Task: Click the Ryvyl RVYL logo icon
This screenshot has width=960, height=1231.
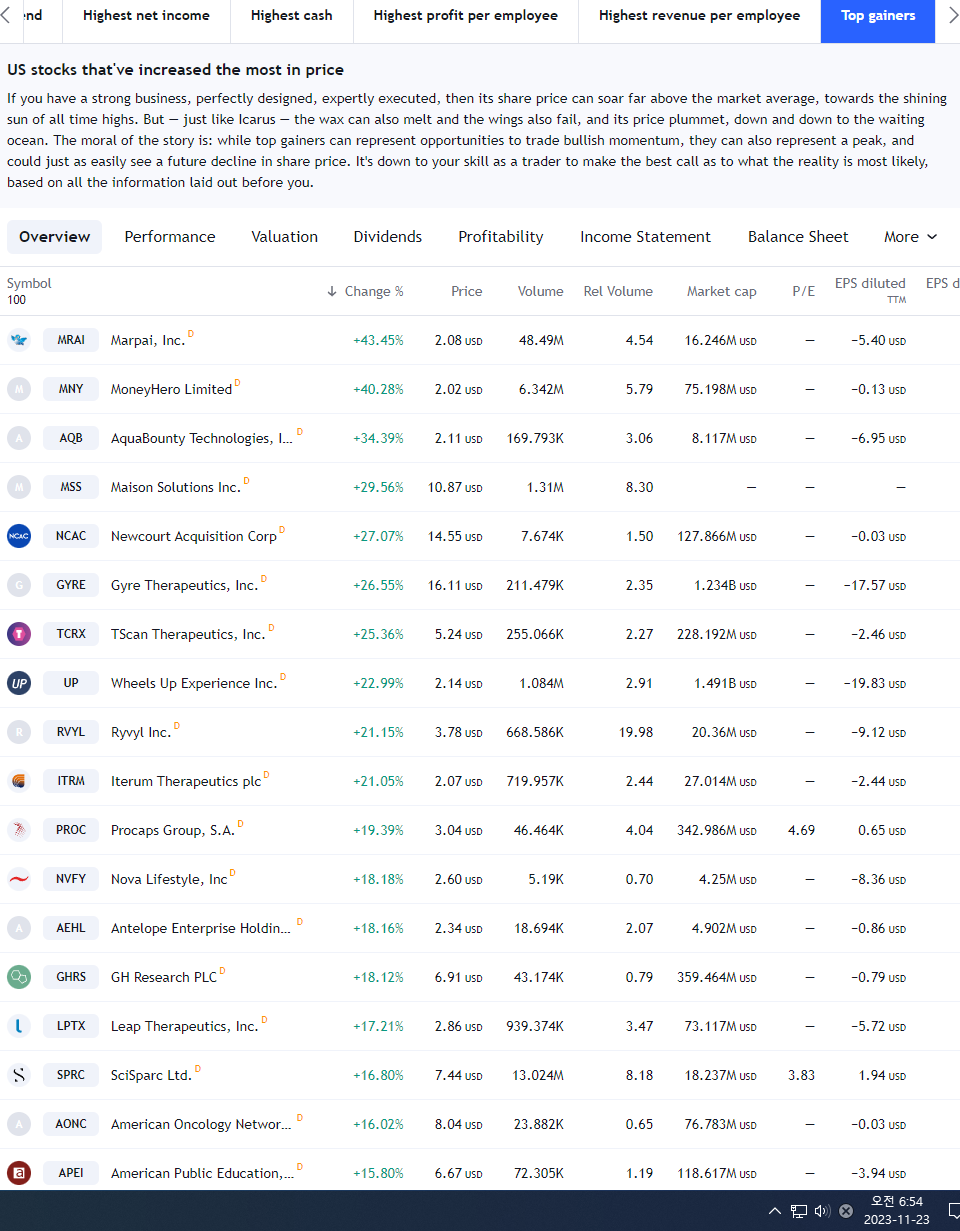Action: tap(19, 732)
